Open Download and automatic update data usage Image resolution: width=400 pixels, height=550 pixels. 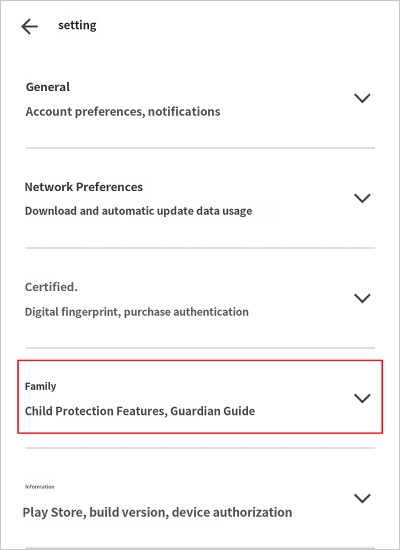point(138,211)
